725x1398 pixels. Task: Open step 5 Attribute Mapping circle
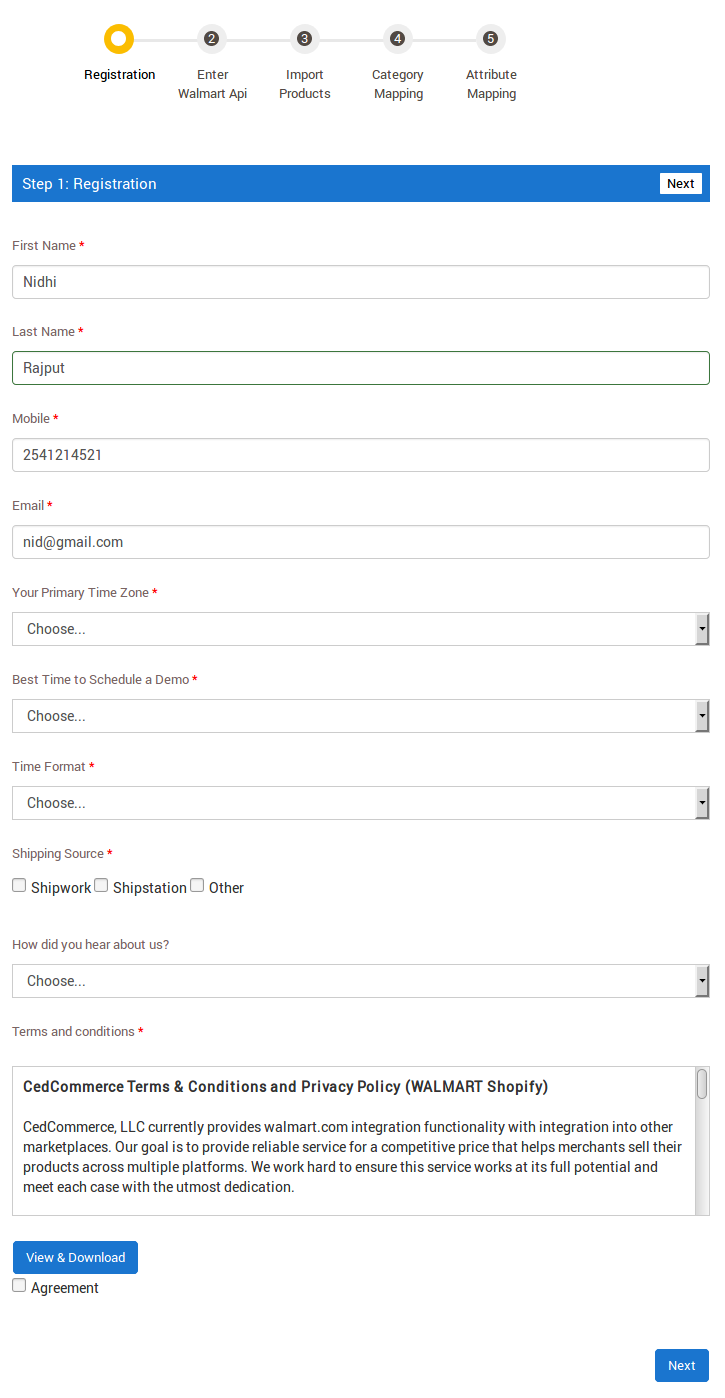coord(490,39)
